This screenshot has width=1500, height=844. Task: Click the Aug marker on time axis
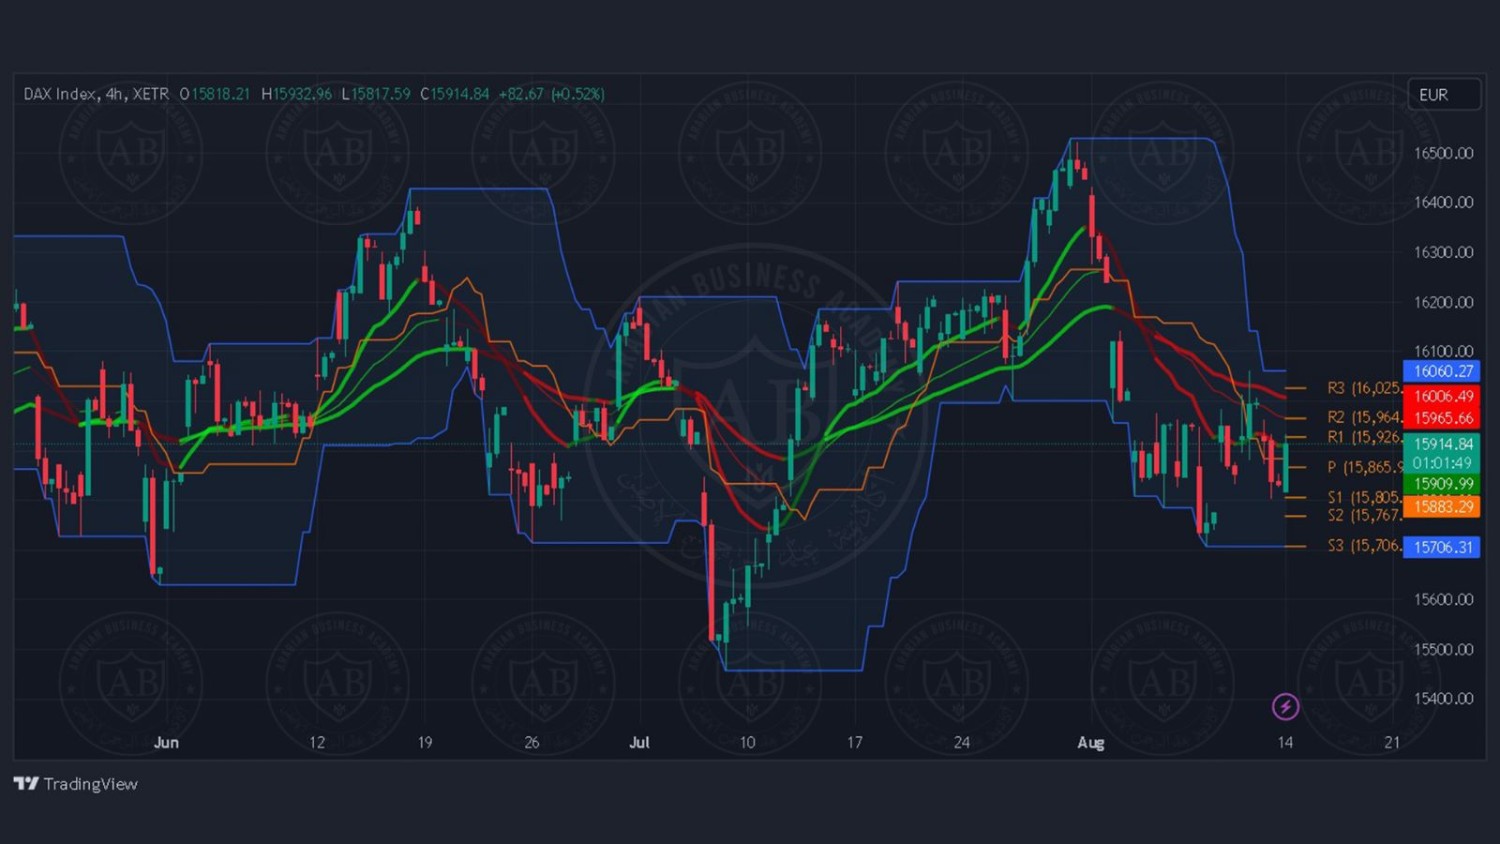pos(1090,742)
